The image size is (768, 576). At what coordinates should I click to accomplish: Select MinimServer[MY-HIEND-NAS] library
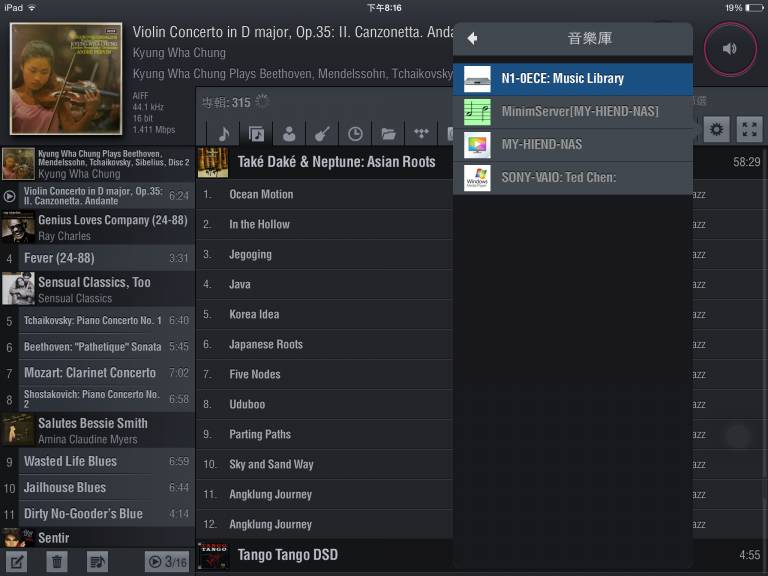tap(573, 112)
